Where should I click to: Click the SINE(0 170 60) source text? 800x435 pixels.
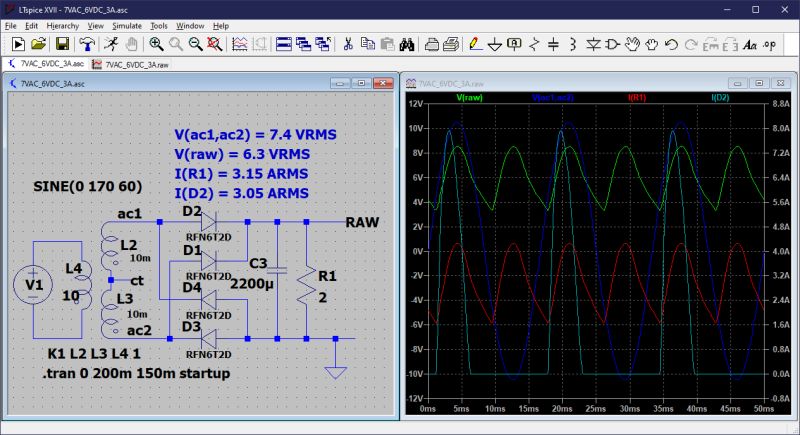(x=88, y=186)
